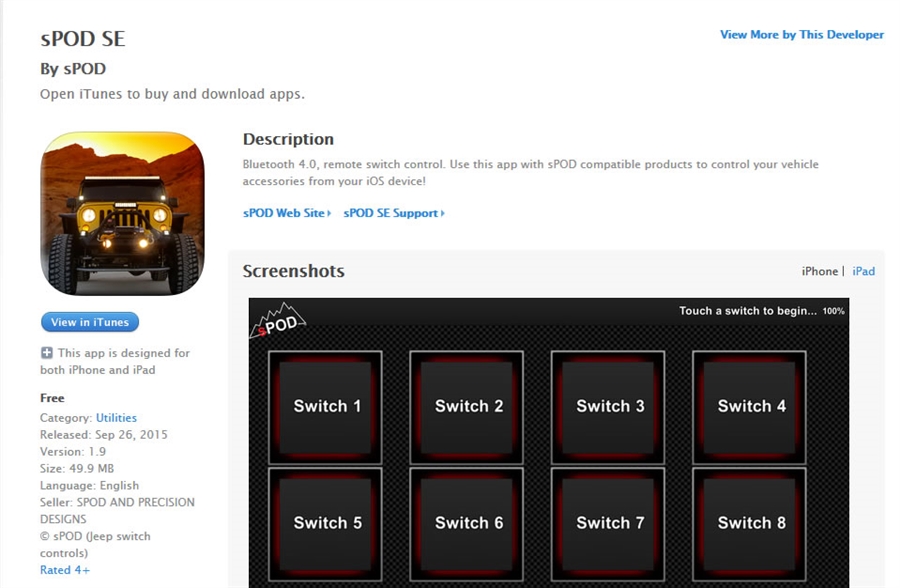Image resolution: width=900 pixels, height=588 pixels.
Task: Click the sPOD SE app title
Action: (83, 39)
